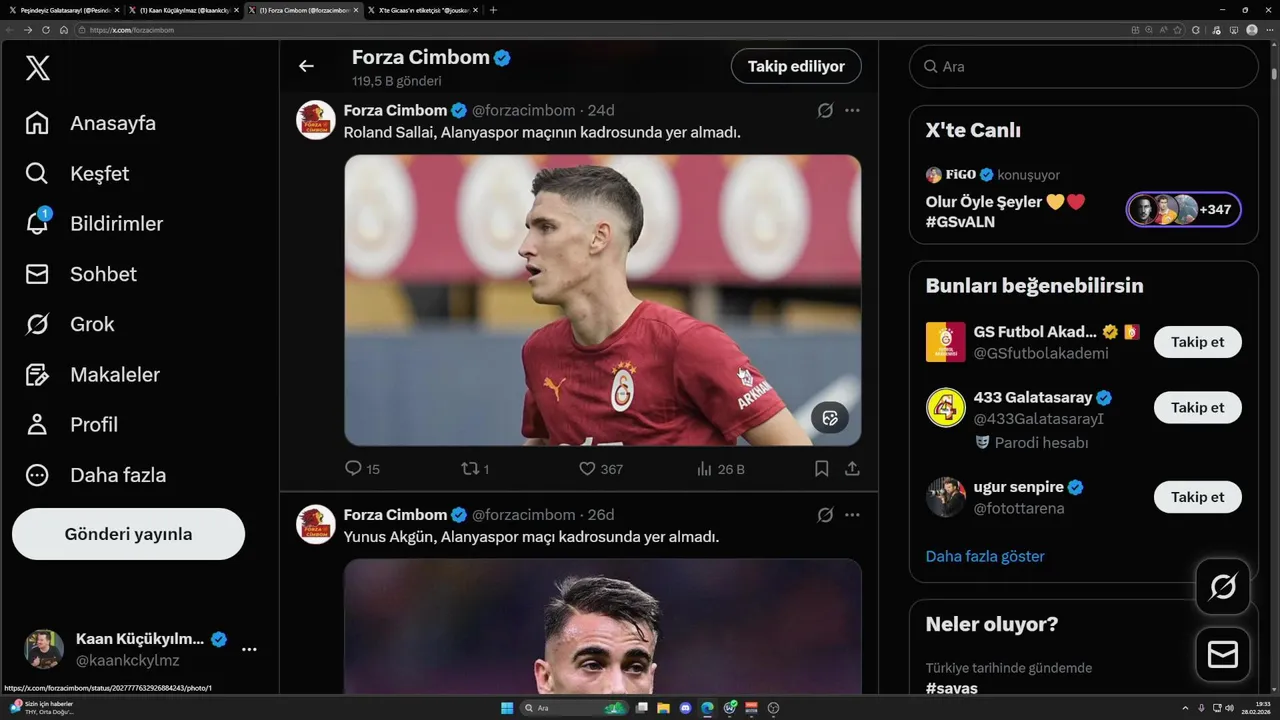Open the Daha fazla göster link
The width and height of the screenshot is (1280, 720).
tap(985, 556)
